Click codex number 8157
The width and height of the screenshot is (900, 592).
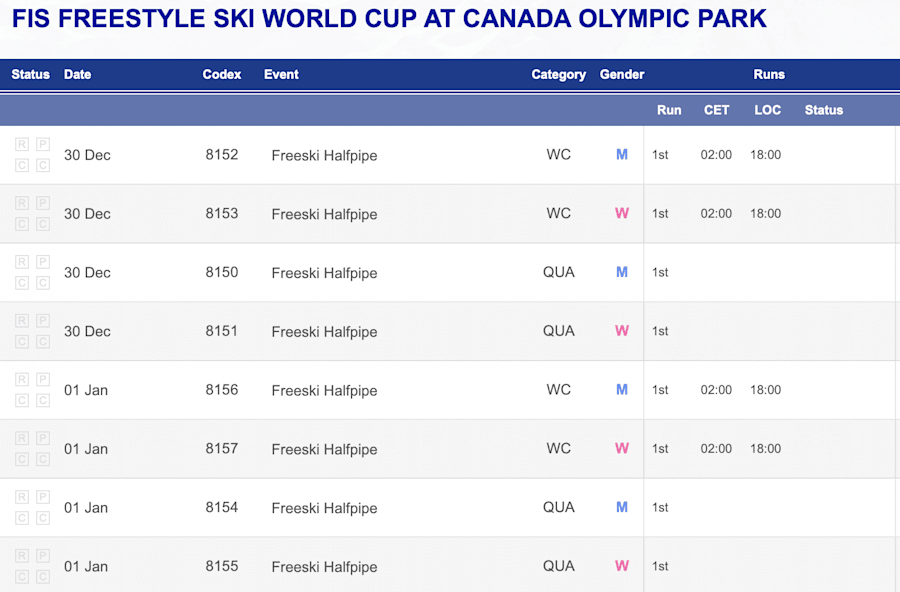pyautogui.click(x=222, y=448)
